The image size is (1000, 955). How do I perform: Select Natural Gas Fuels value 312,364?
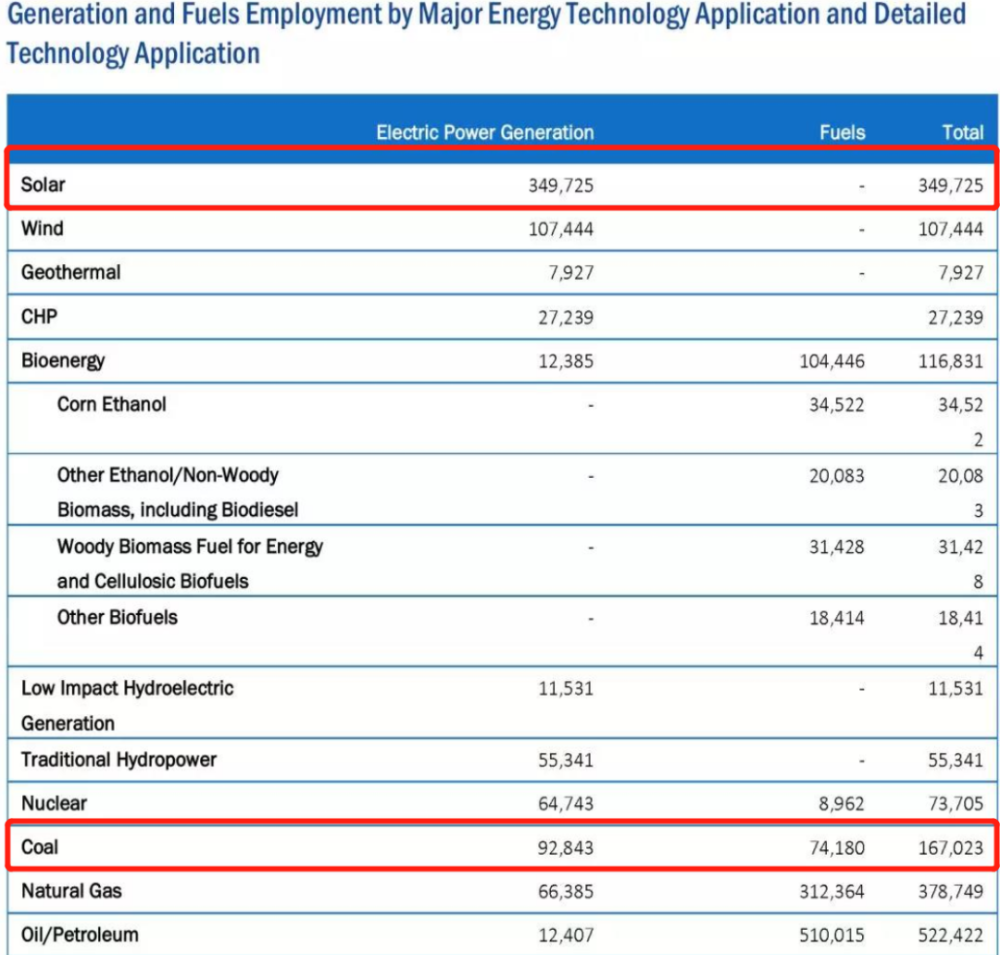[832, 892]
